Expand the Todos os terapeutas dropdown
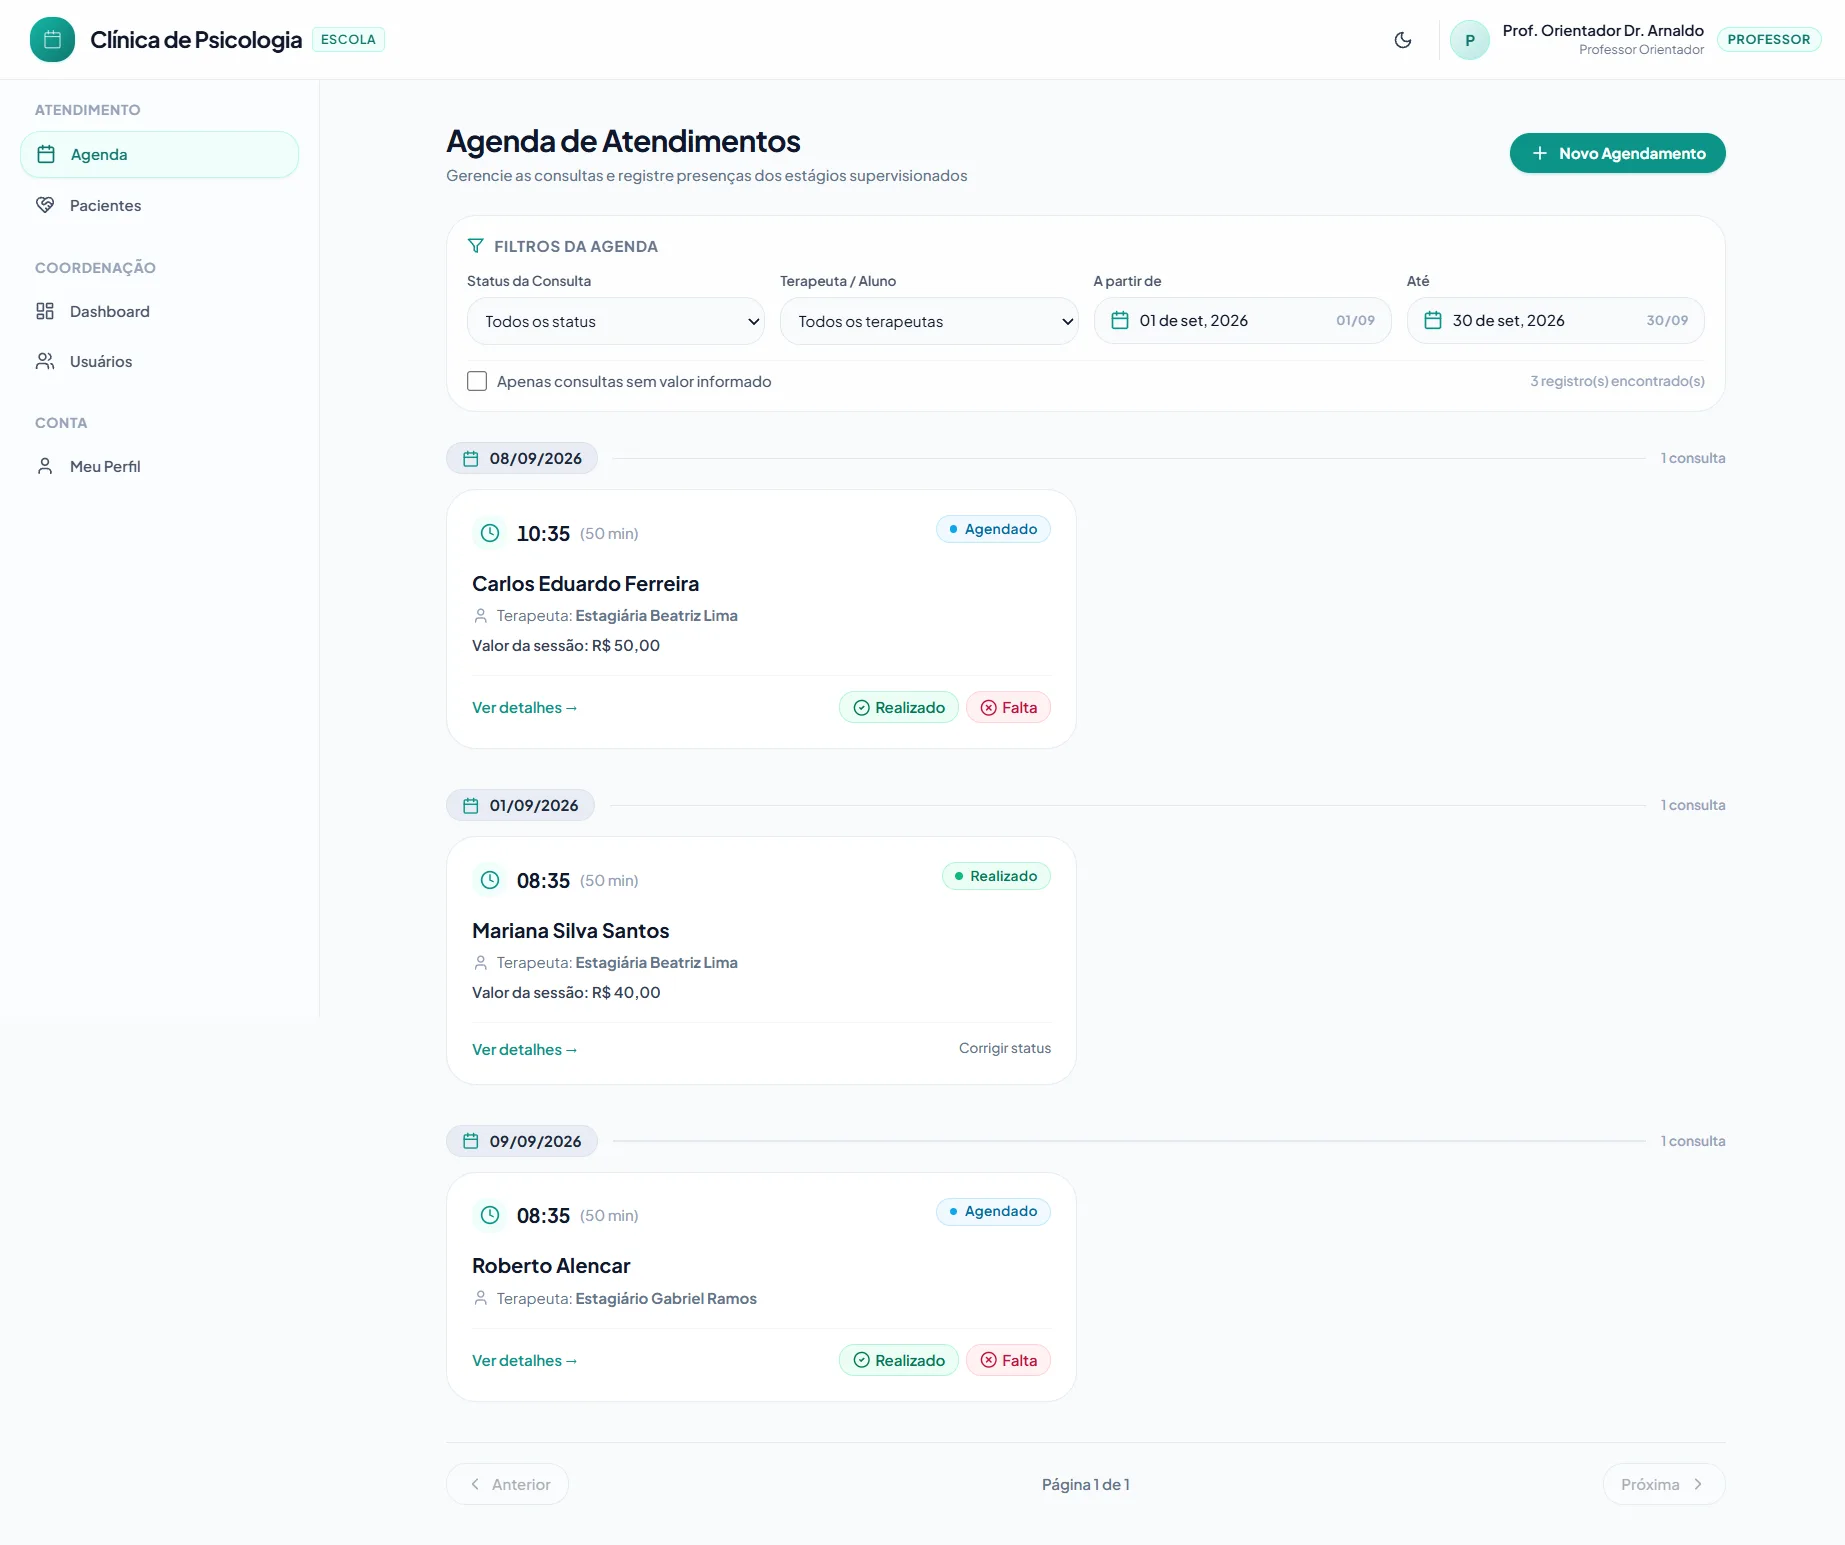 click(x=929, y=321)
